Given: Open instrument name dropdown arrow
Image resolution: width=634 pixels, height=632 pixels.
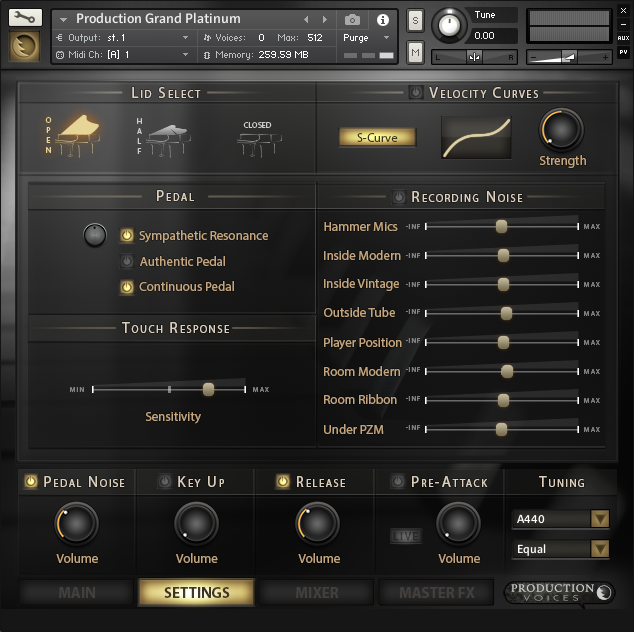Looking at the screenshot, I should pyautogui.click(x=63, y=19).
